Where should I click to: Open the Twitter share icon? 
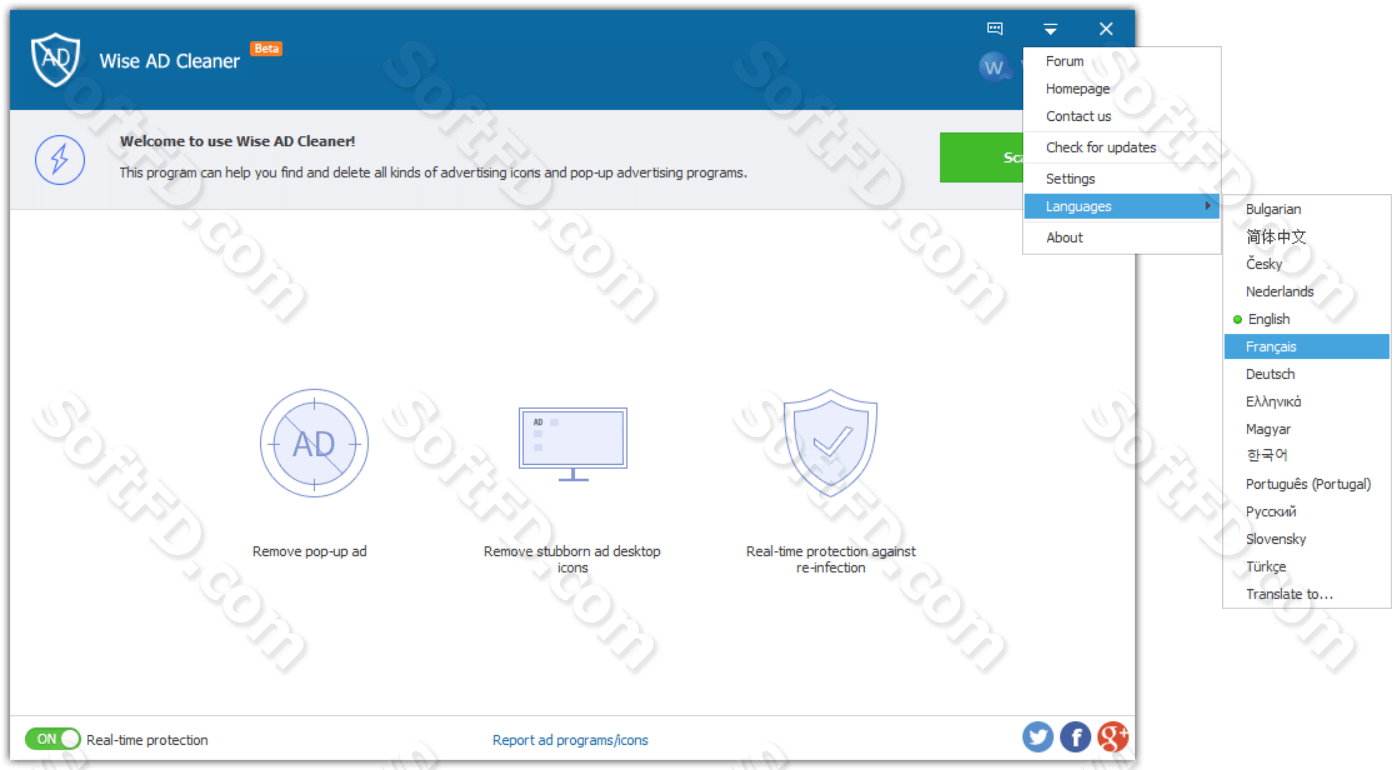1038,737
